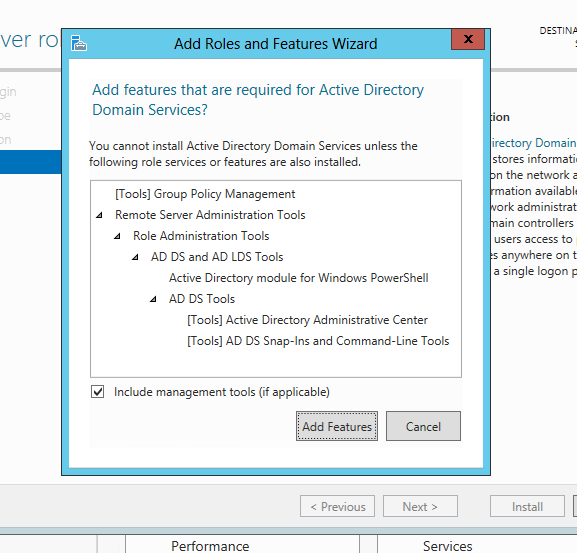Click the wizard icon in title bar

pos(79,43)
